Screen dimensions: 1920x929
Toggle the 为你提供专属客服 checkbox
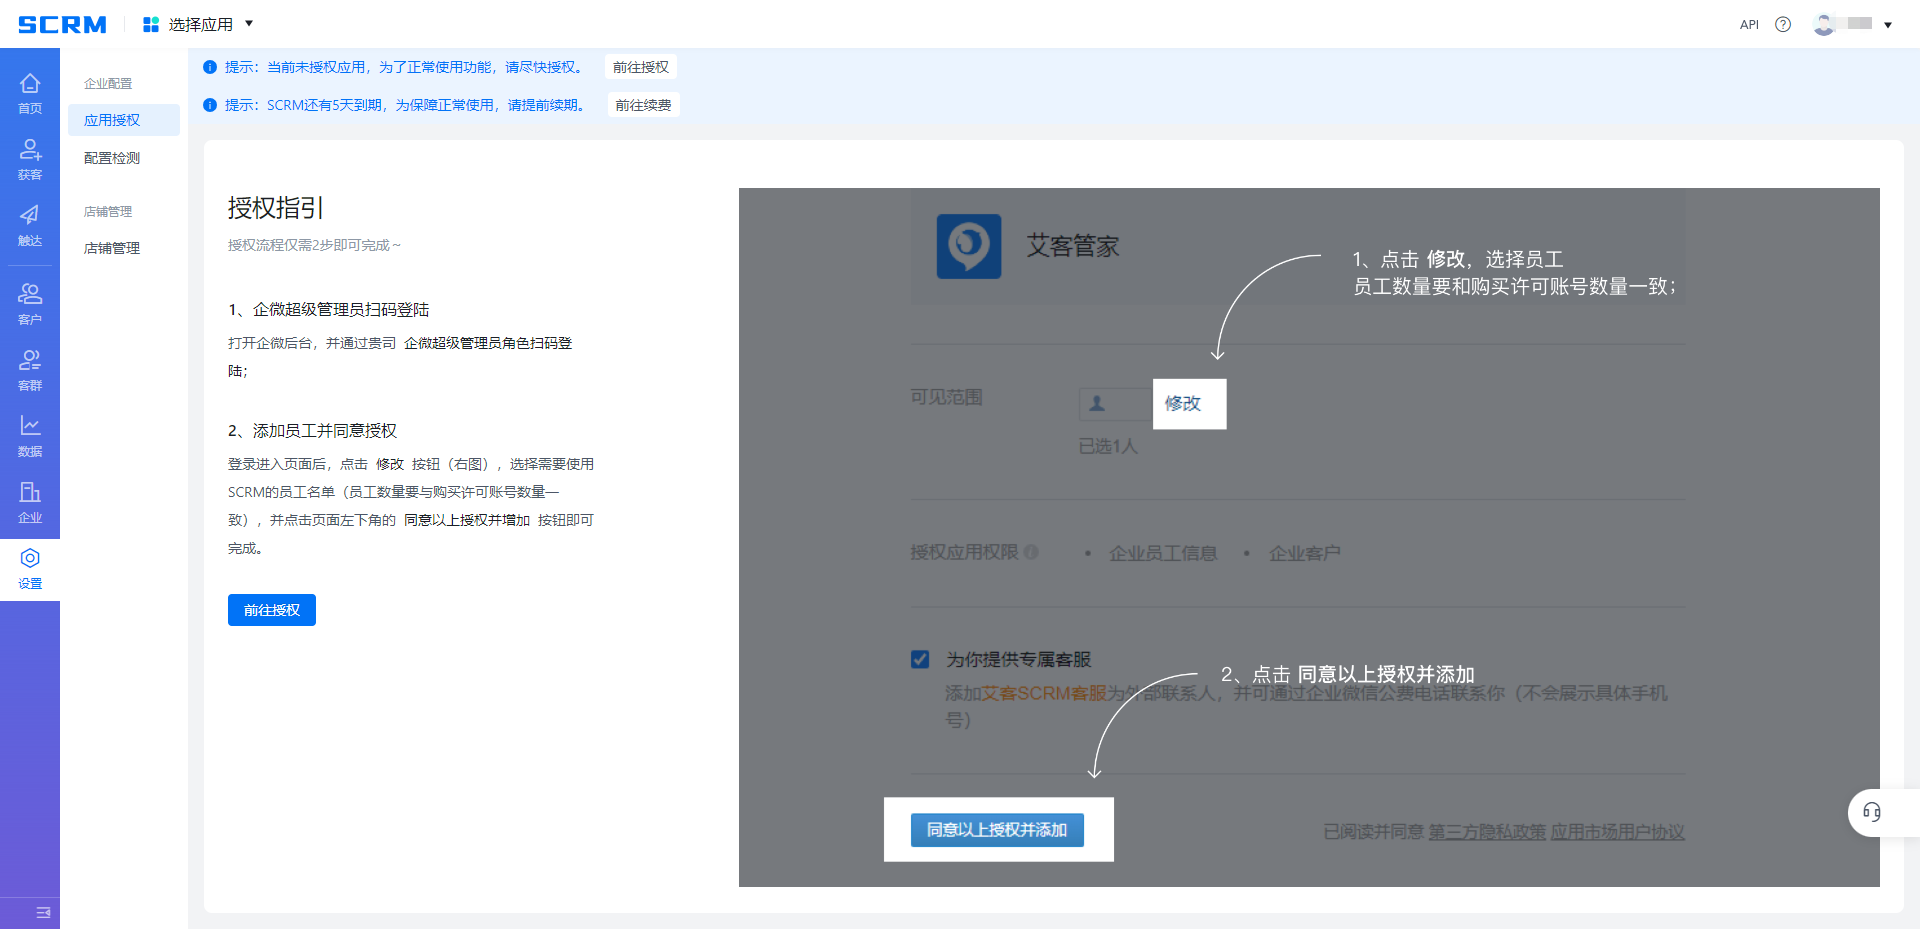(x=920, y=659)
